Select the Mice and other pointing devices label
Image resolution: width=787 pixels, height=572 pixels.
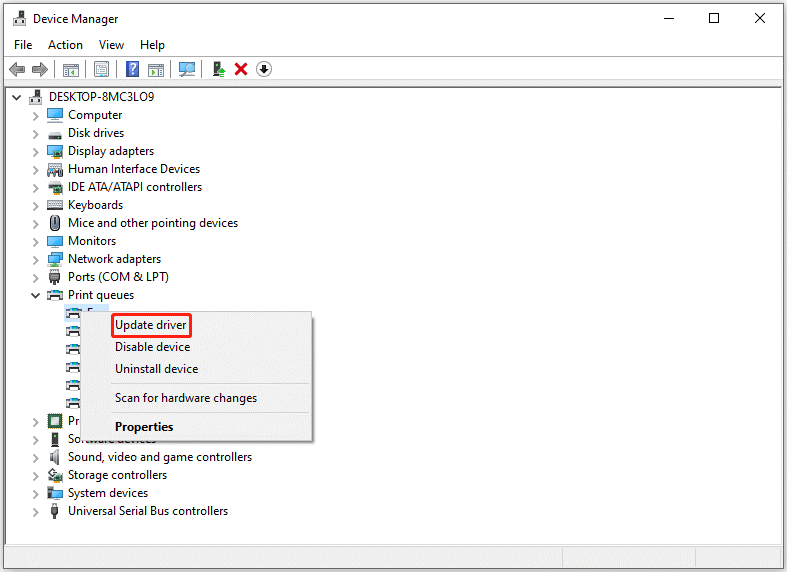[x=153, y=223]
